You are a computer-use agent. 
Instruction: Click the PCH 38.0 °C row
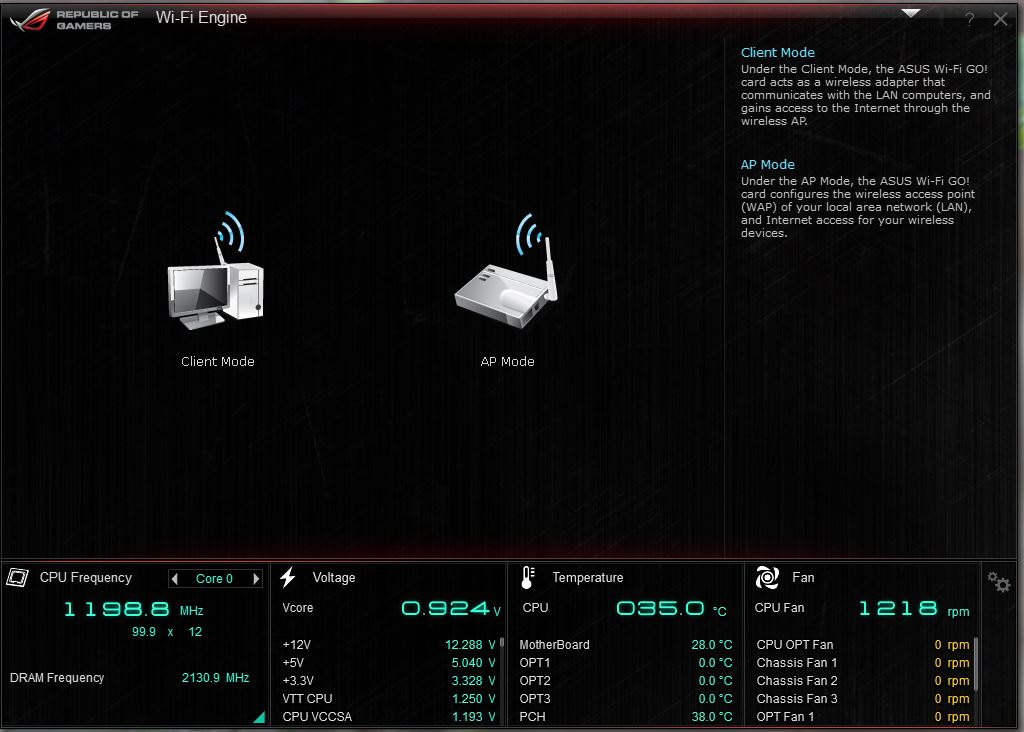pos(626,717)
